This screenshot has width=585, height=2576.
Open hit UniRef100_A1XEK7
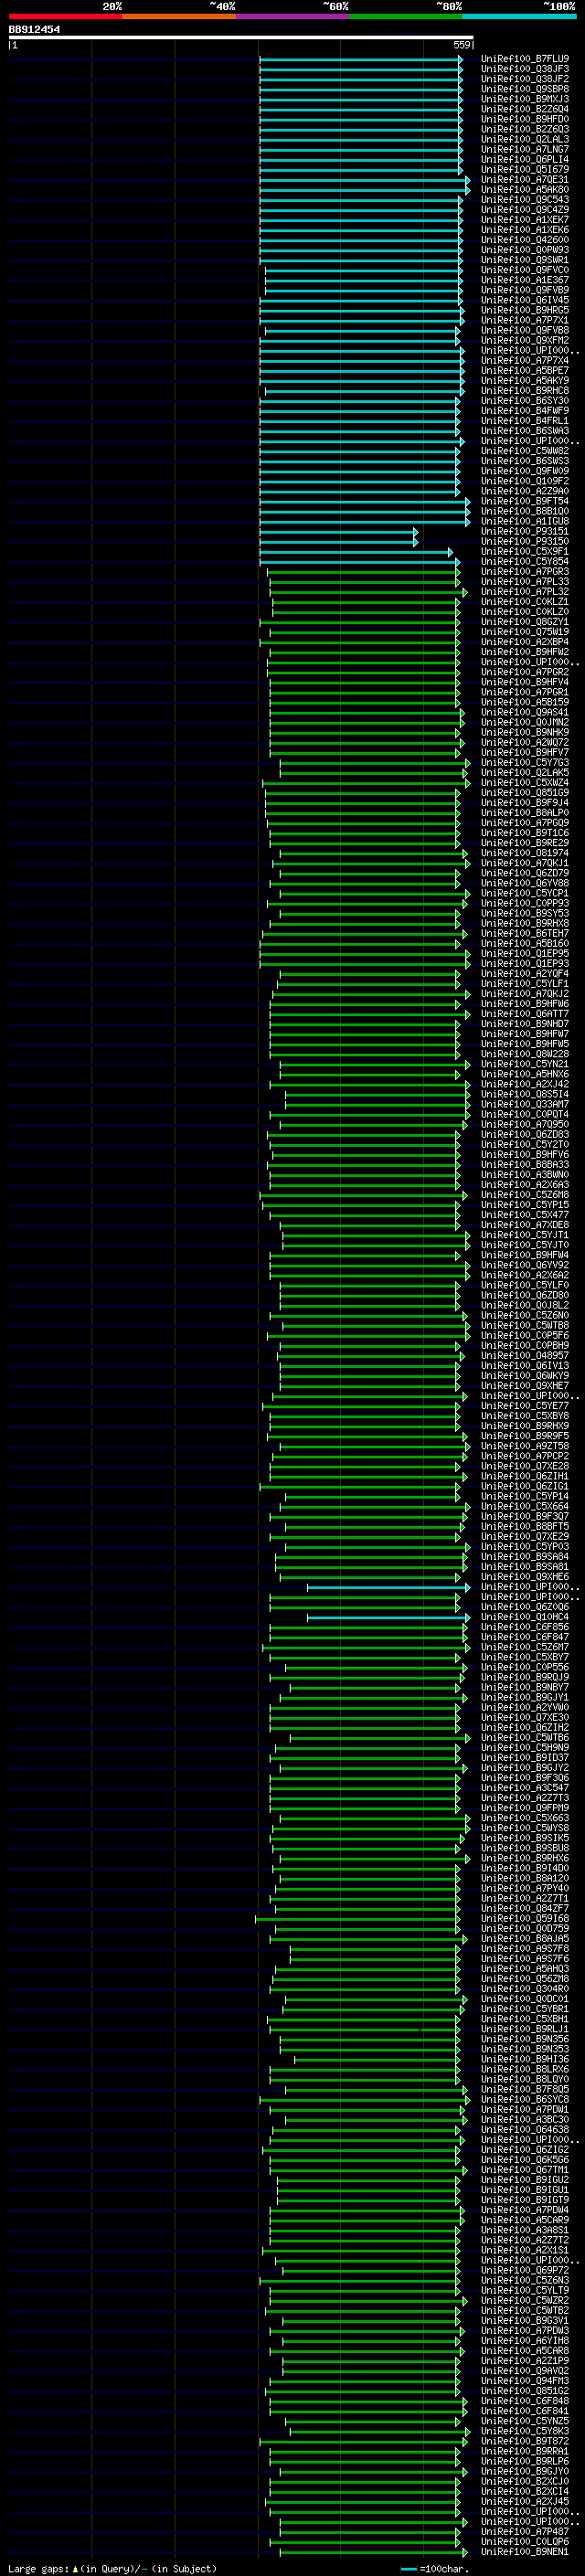tap(525, 220)
